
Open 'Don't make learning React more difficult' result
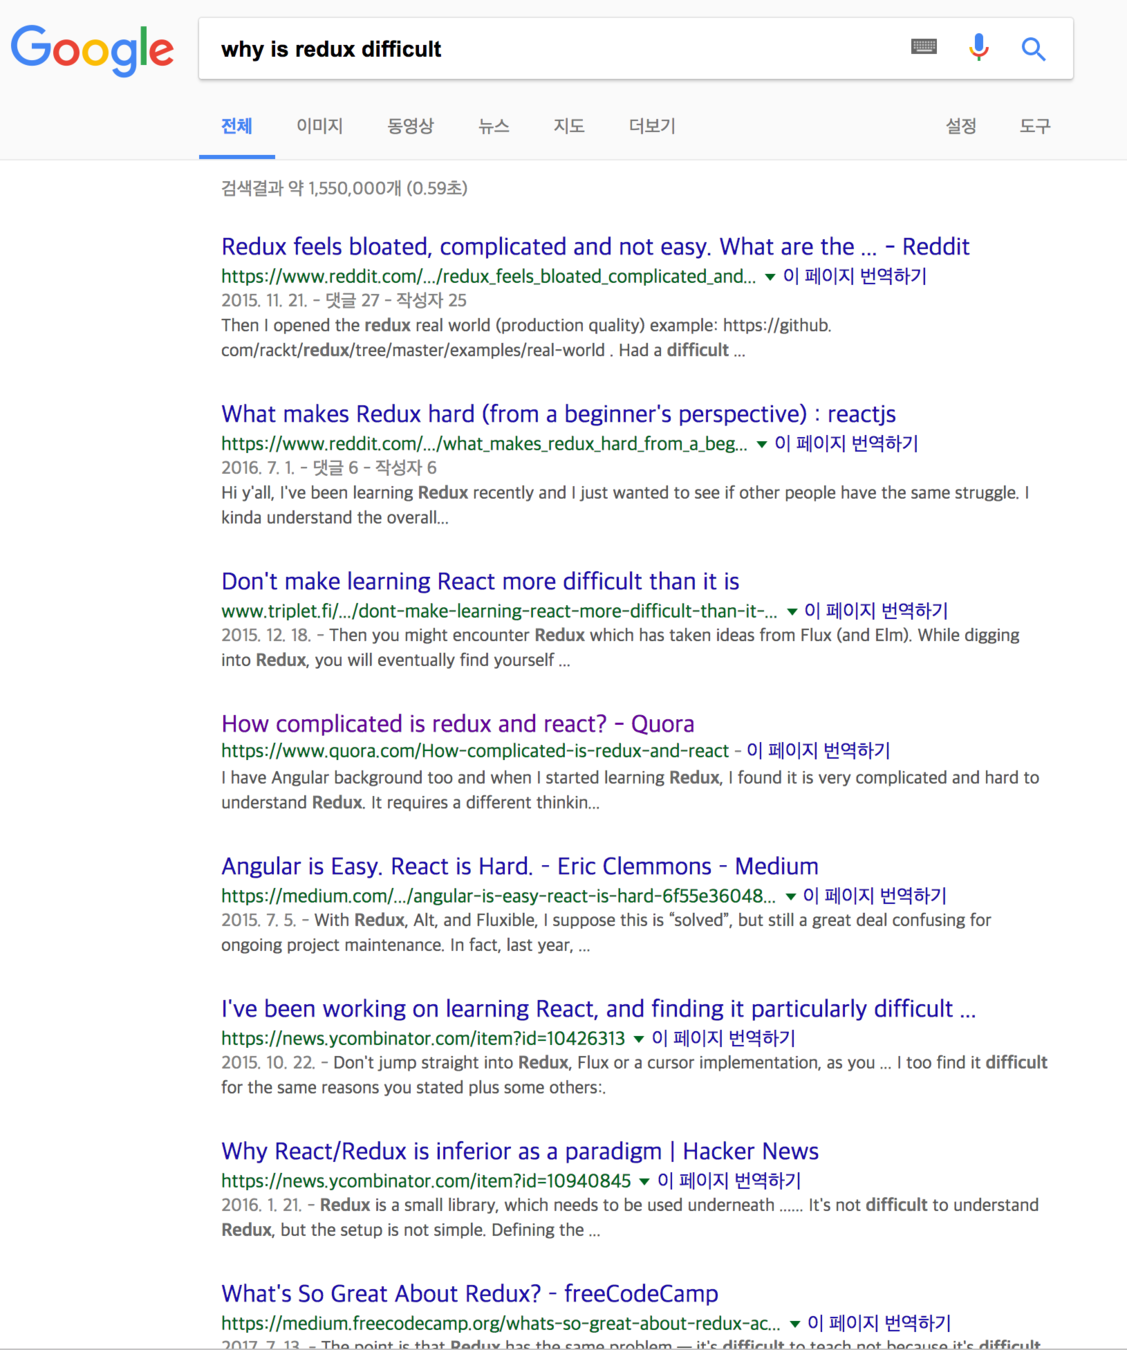point(480,581)
